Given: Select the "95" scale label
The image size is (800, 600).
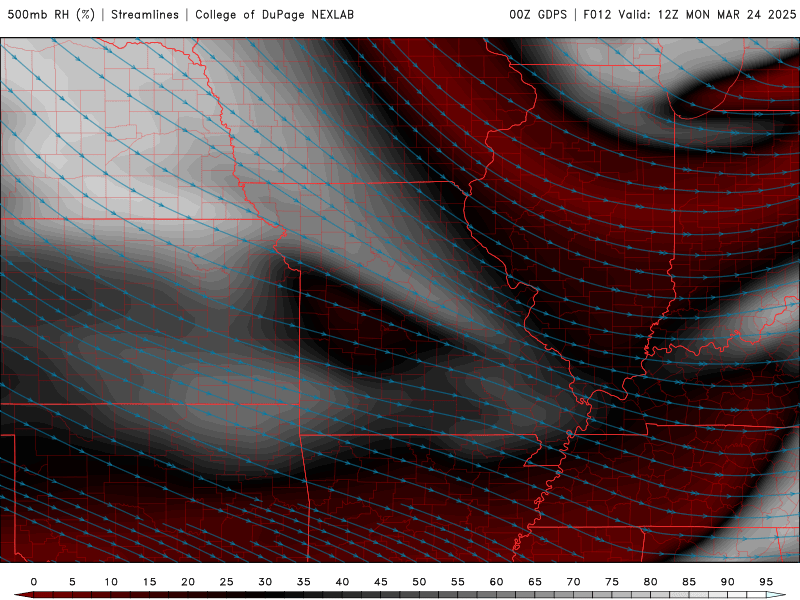Looking at the screenshot, I should (x=766, y=582).
